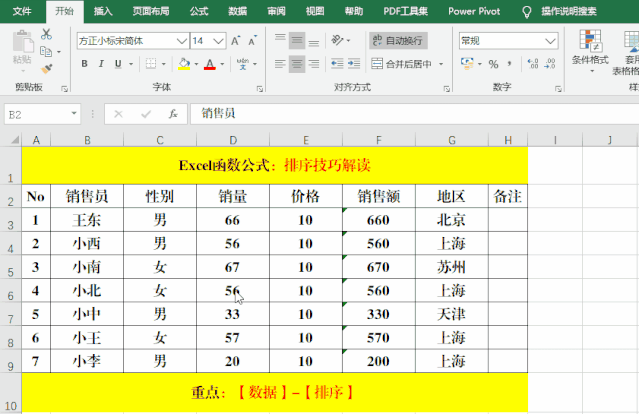Click the Percent Style icon
Image resolution: width=639 pixels, height=414 pixels.
click(494, 64)
